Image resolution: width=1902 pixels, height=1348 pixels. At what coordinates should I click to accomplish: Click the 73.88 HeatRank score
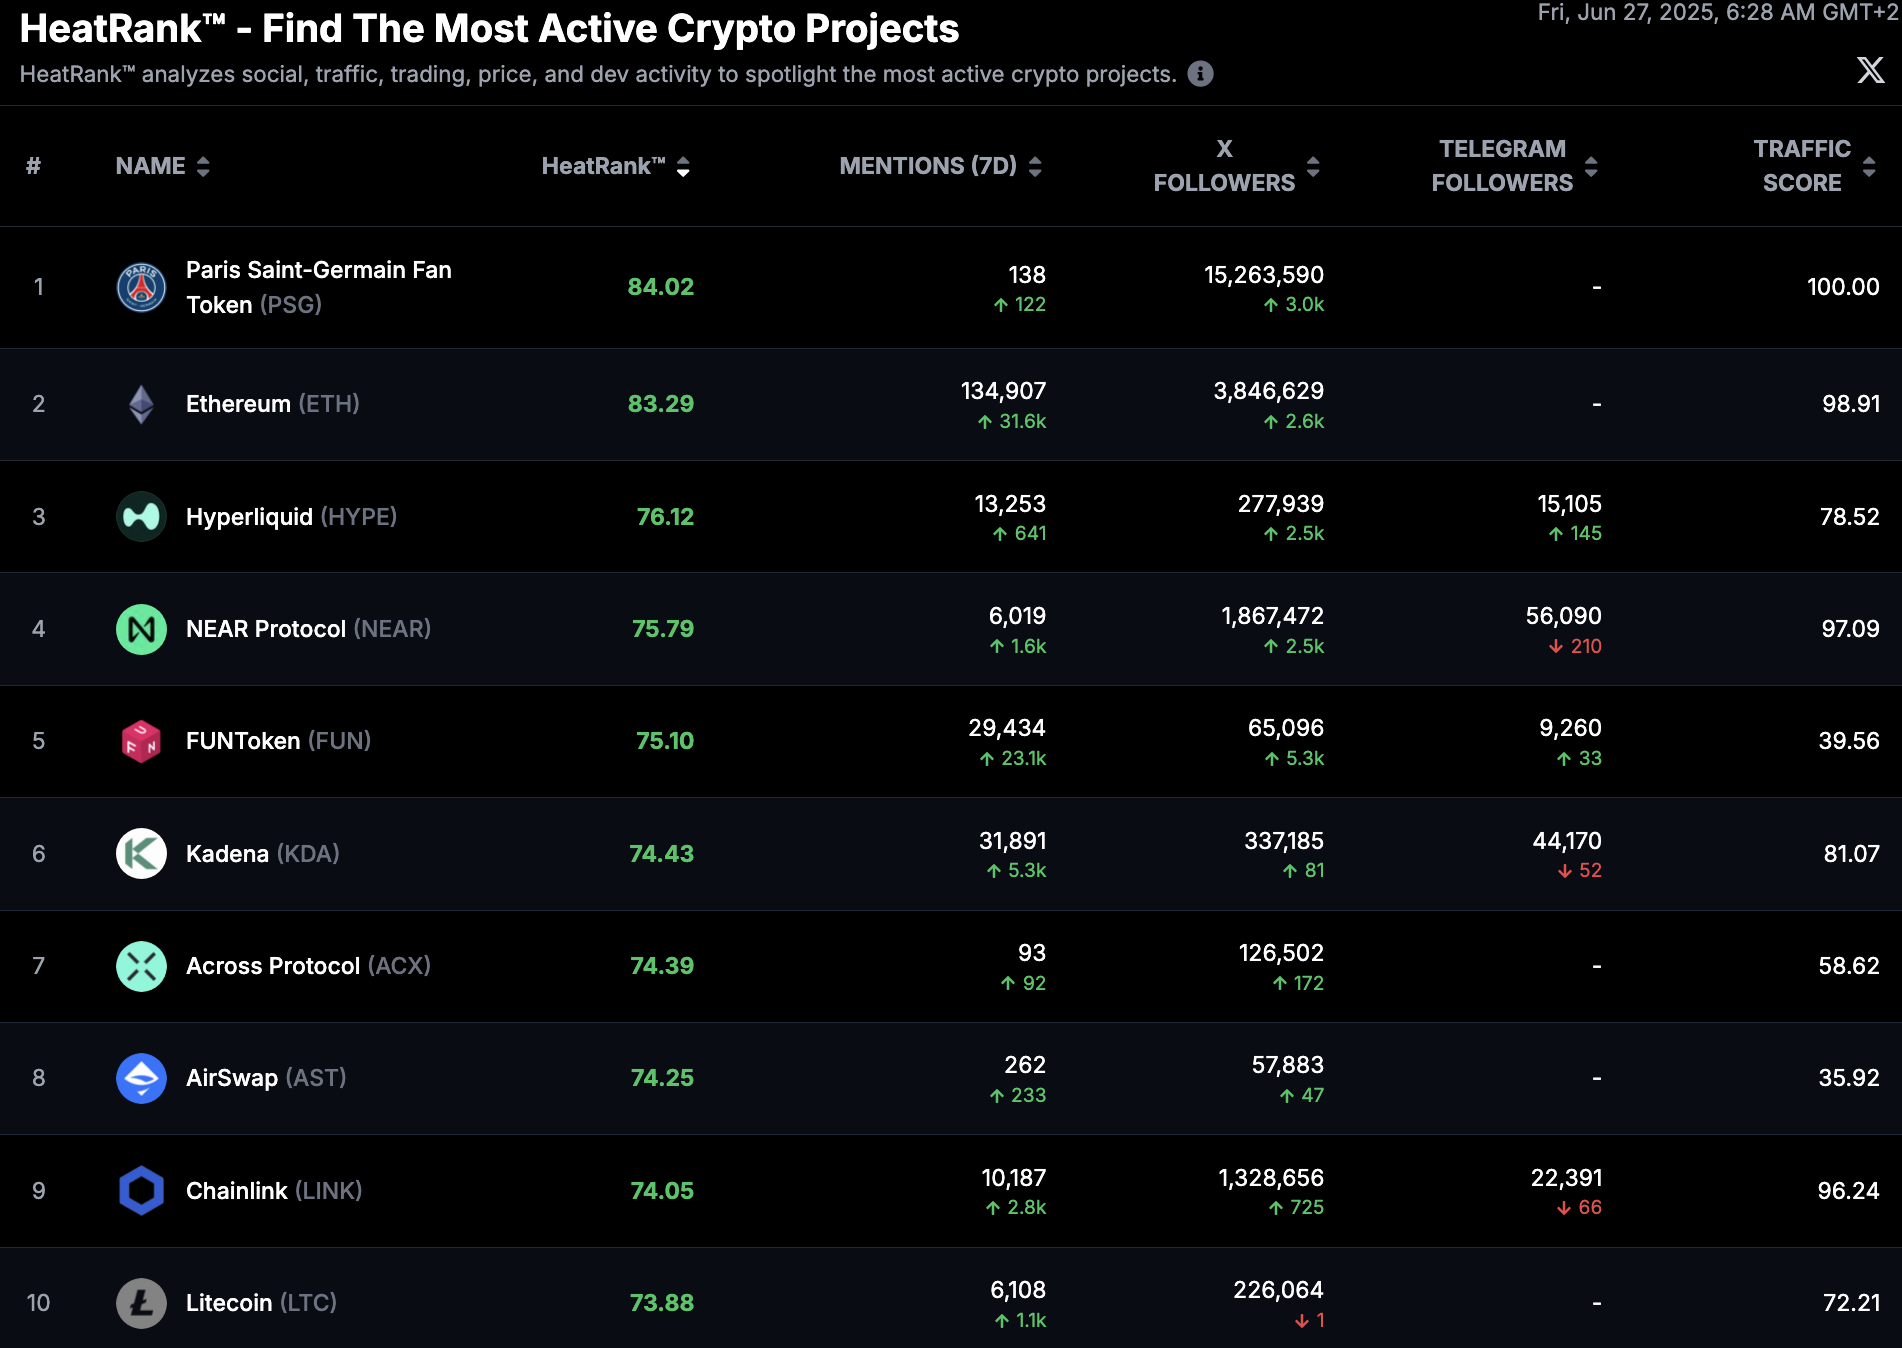coord(661,1303)
